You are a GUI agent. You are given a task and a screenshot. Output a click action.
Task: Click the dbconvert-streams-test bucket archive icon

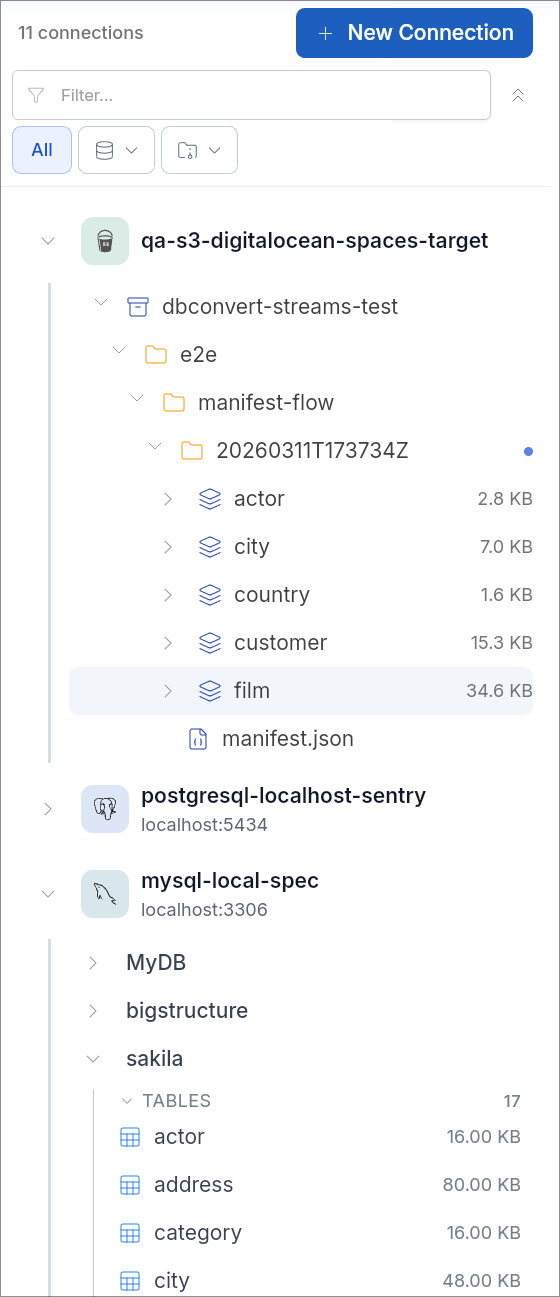coord(138,307)
